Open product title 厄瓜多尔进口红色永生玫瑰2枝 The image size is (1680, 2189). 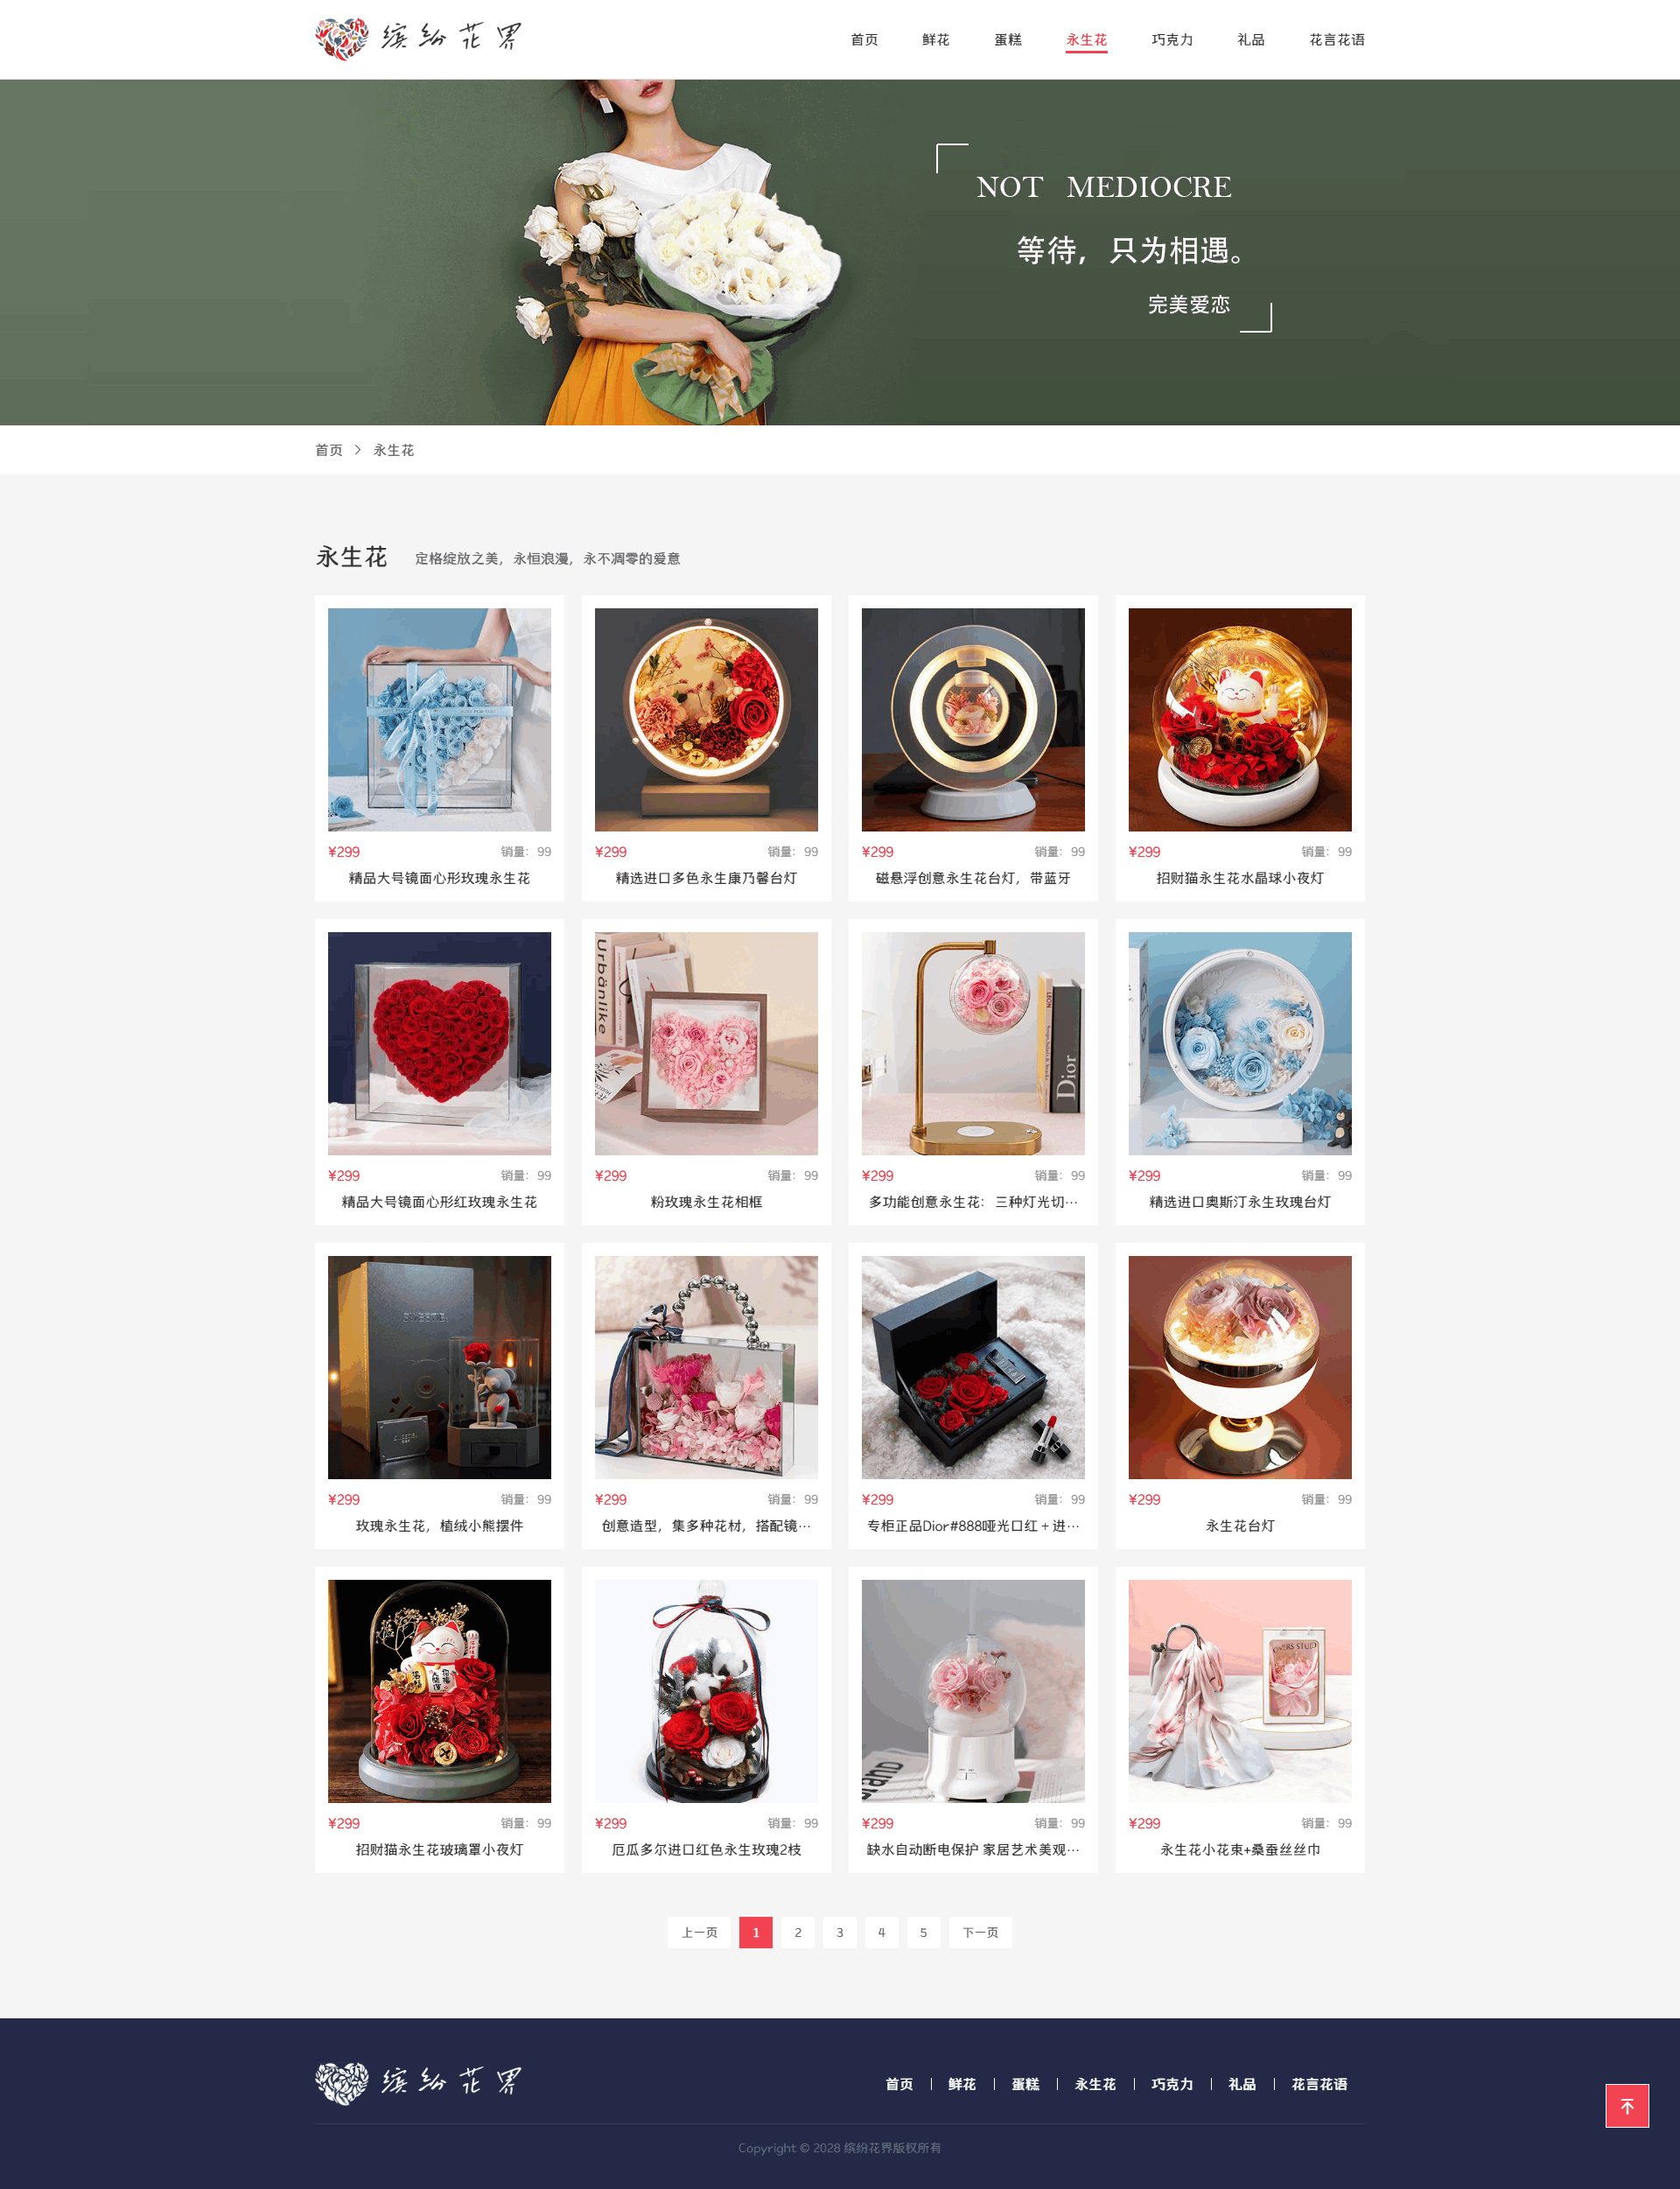(706, 1850)
